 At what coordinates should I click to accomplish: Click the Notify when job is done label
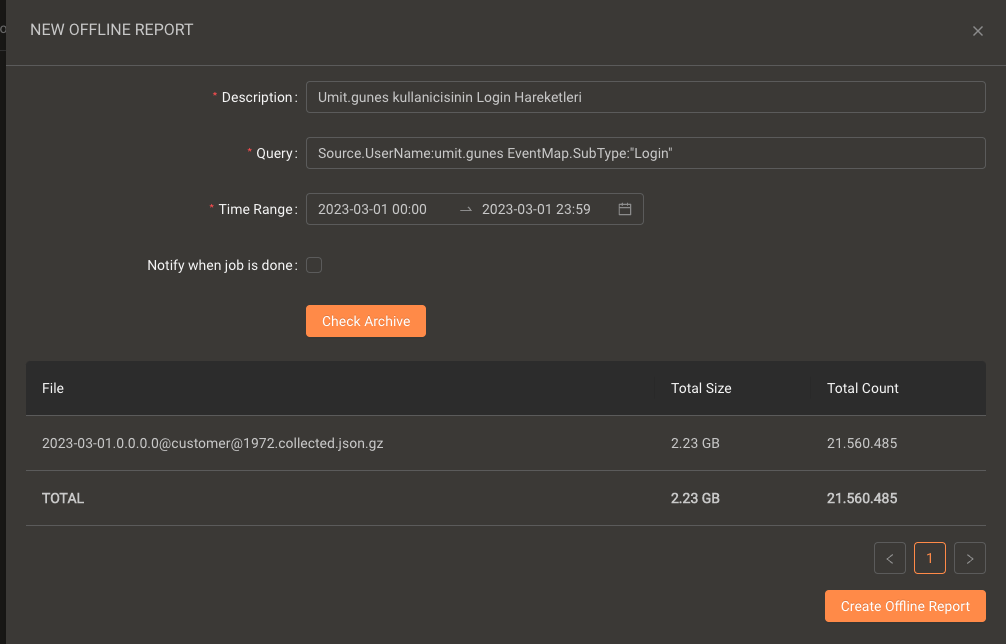pos(220,265)
